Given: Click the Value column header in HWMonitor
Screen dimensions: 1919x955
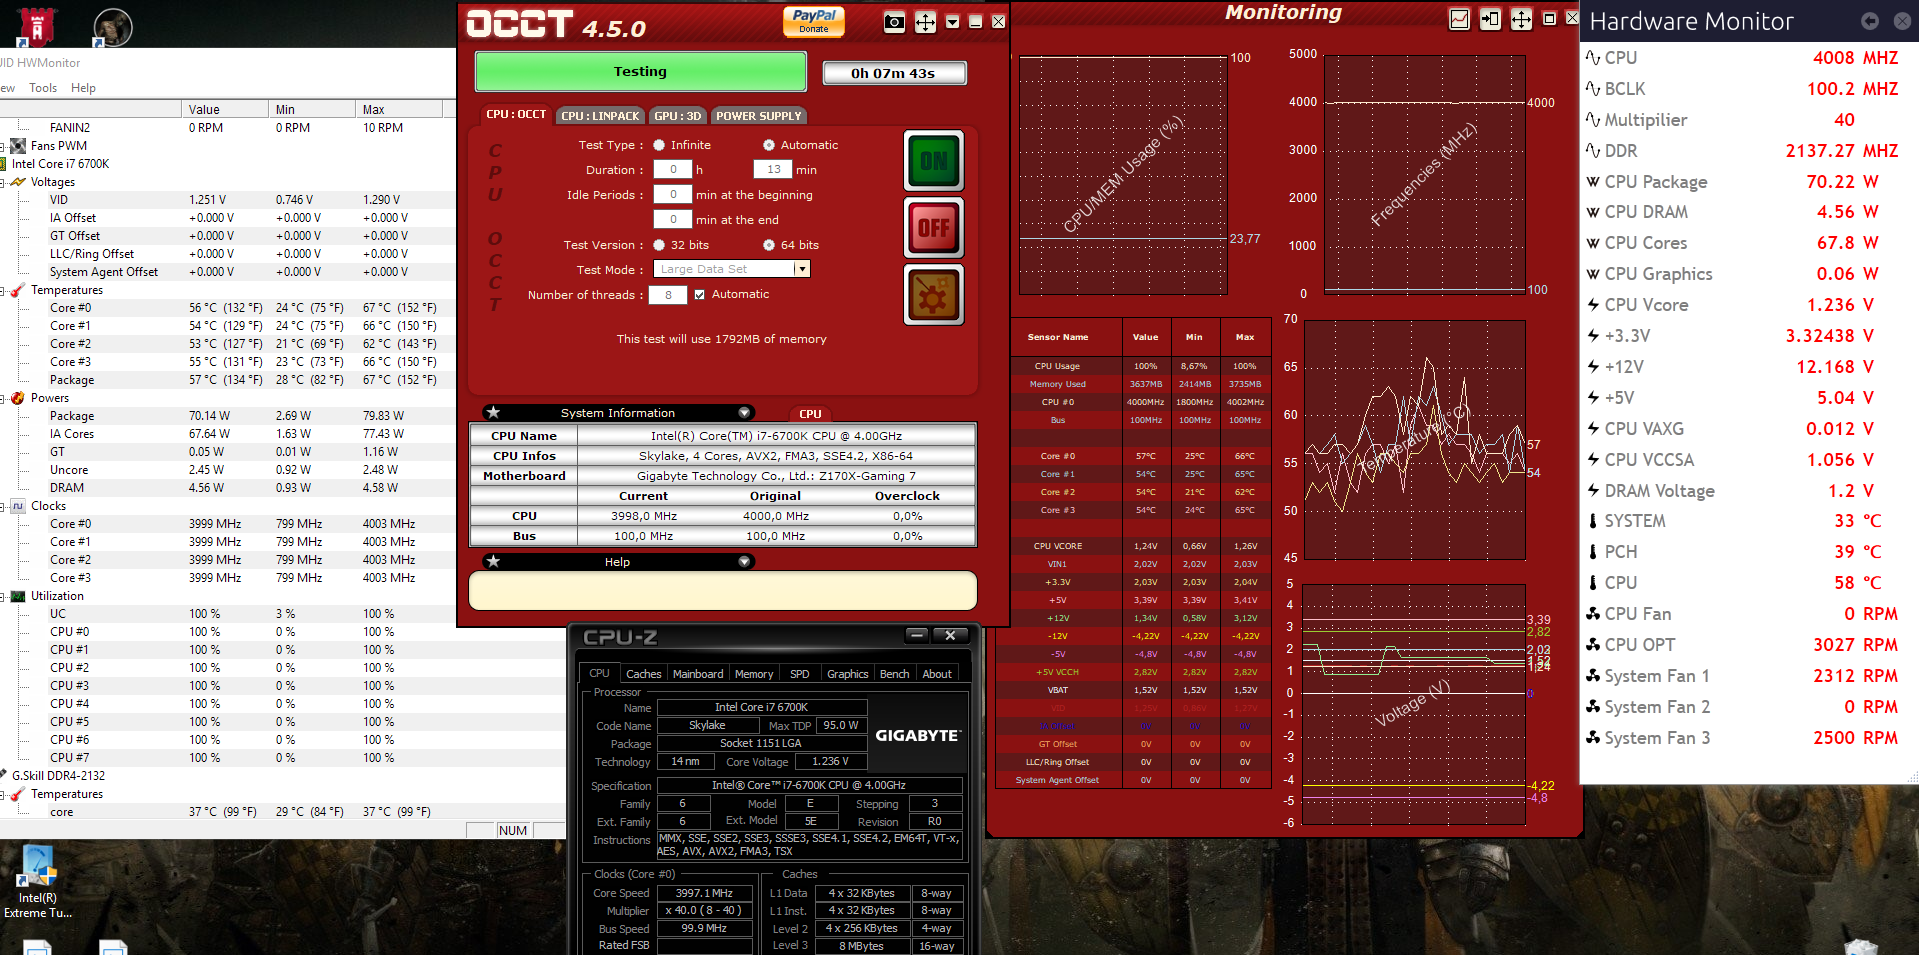Looking at the screenshot, I should click(225, 109).
